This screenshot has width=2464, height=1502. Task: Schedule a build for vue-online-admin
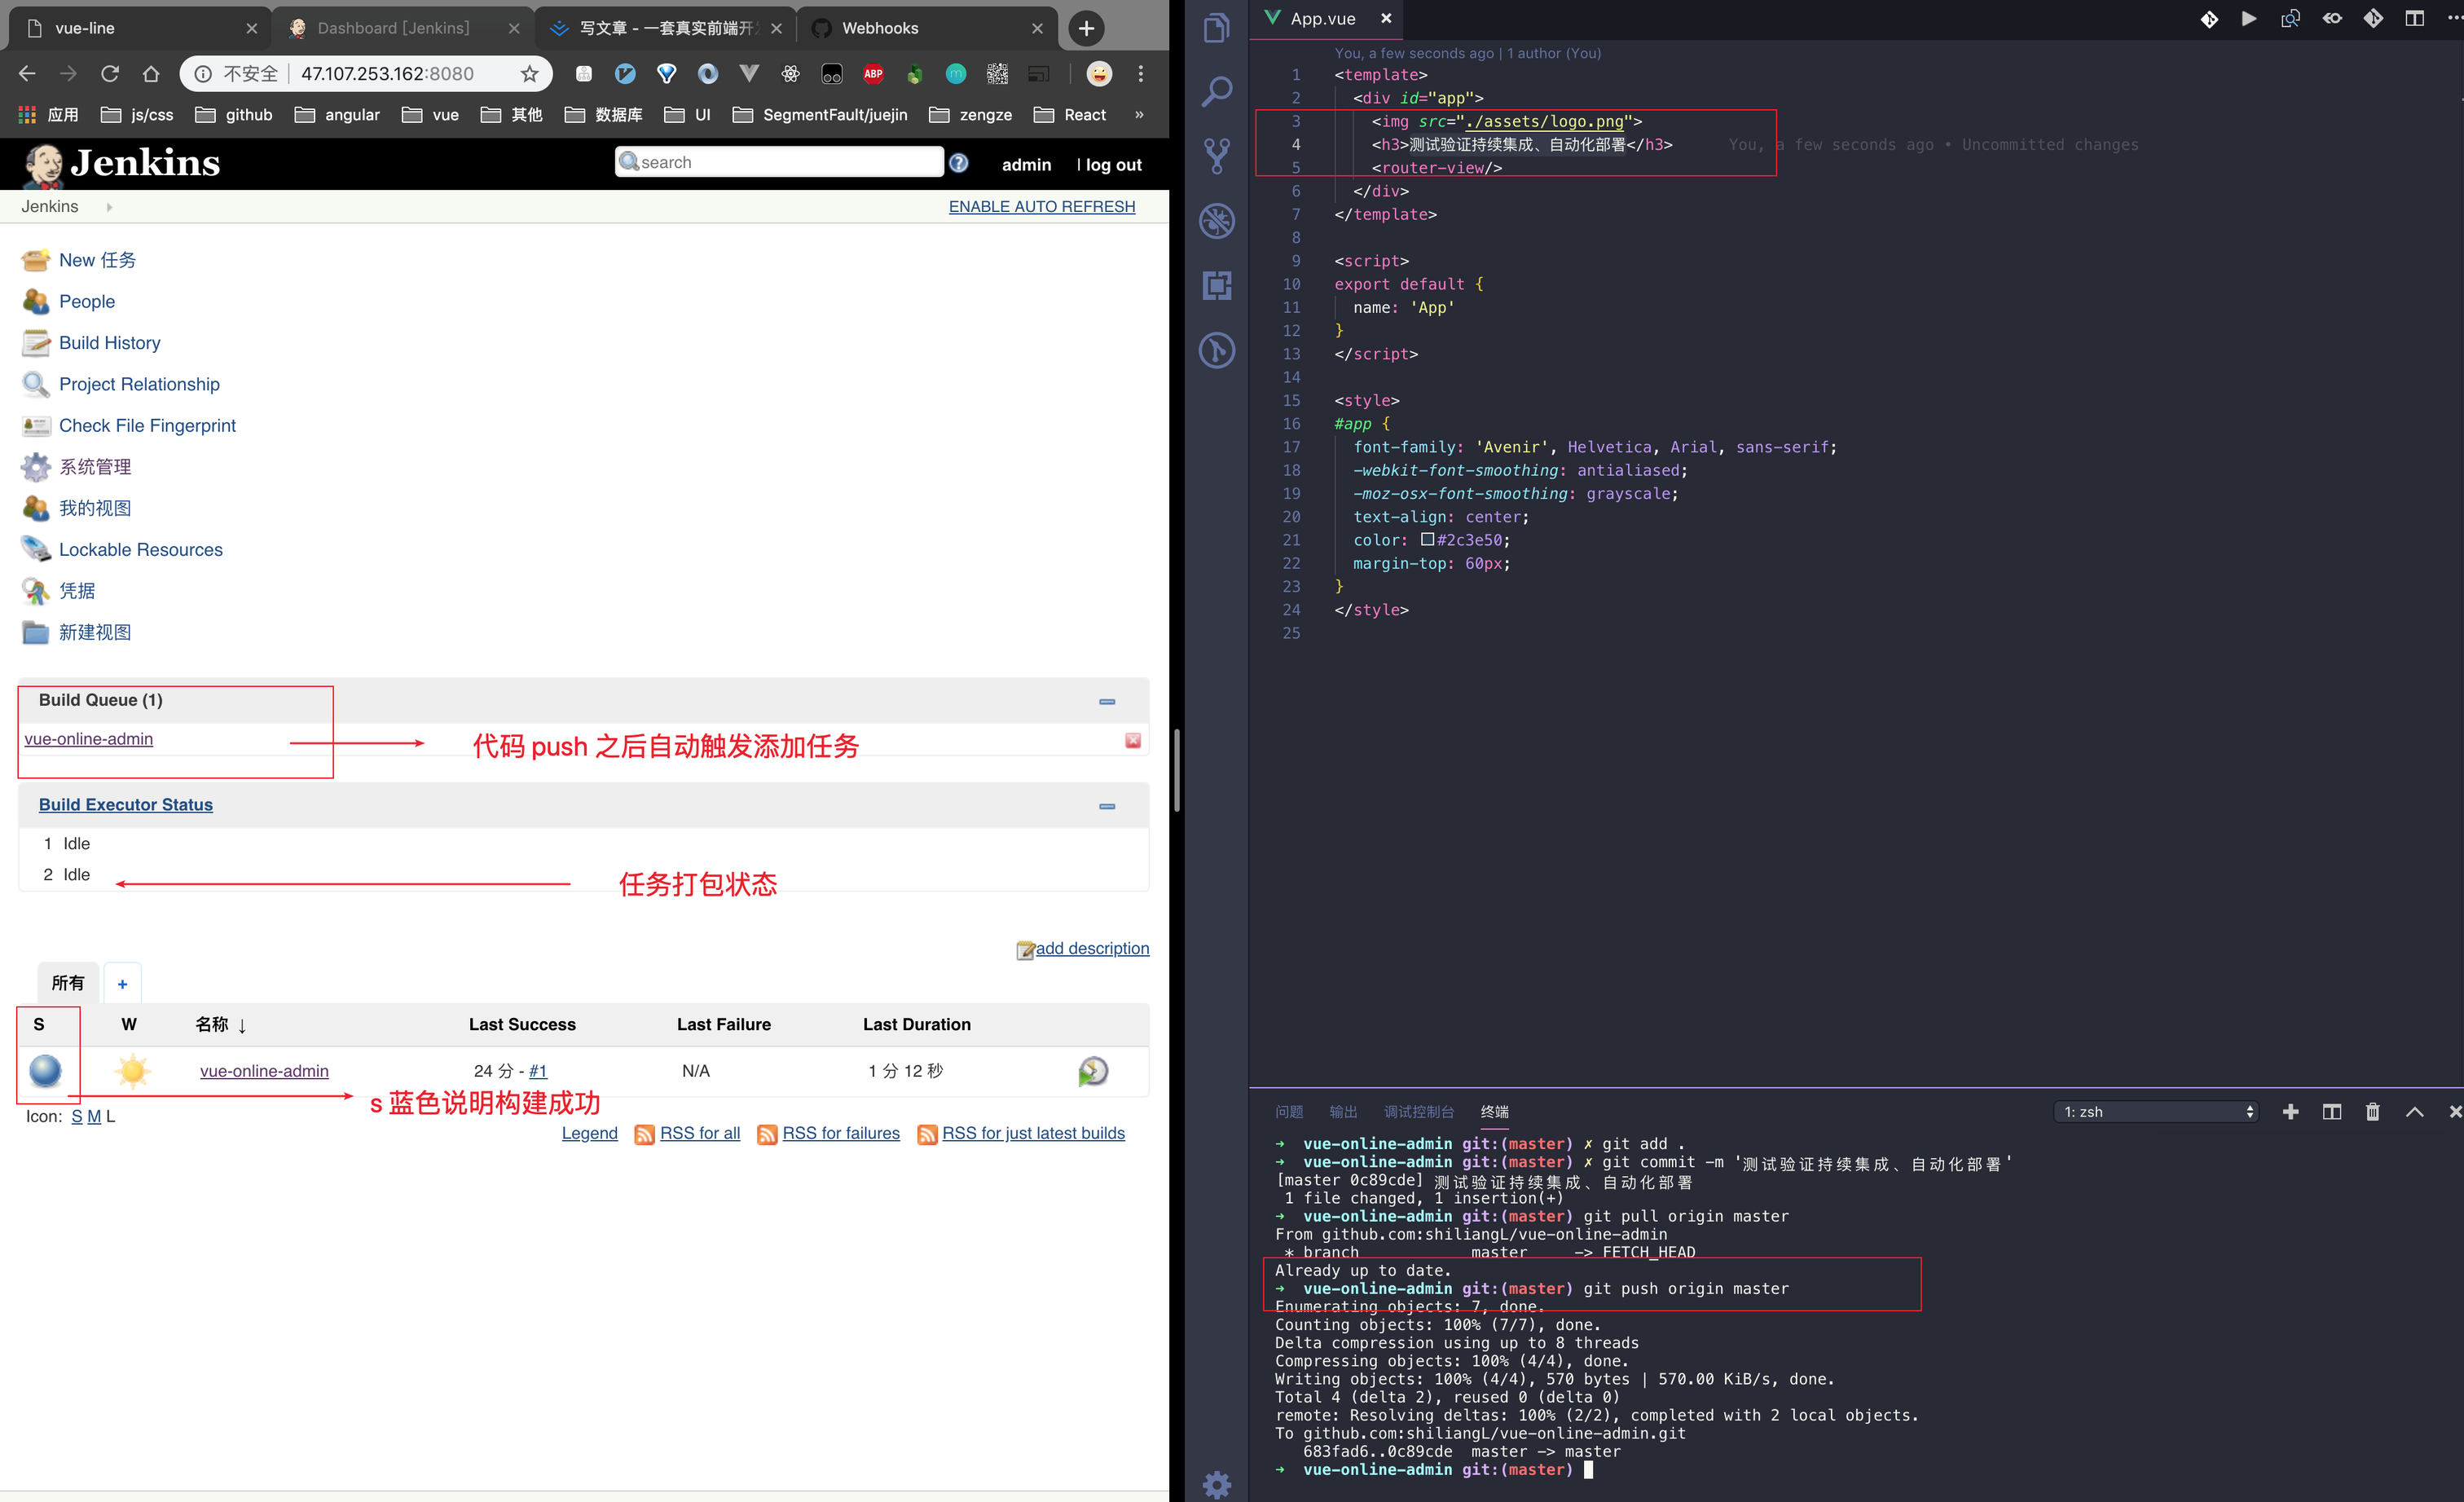[1092, 1071]
